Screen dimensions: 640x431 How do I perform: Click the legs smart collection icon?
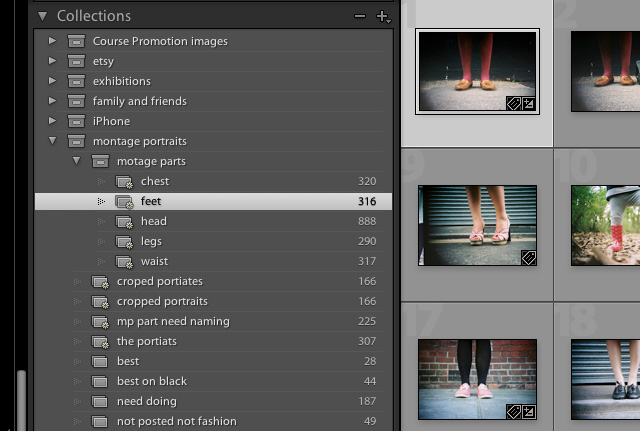tap(124, 242)
